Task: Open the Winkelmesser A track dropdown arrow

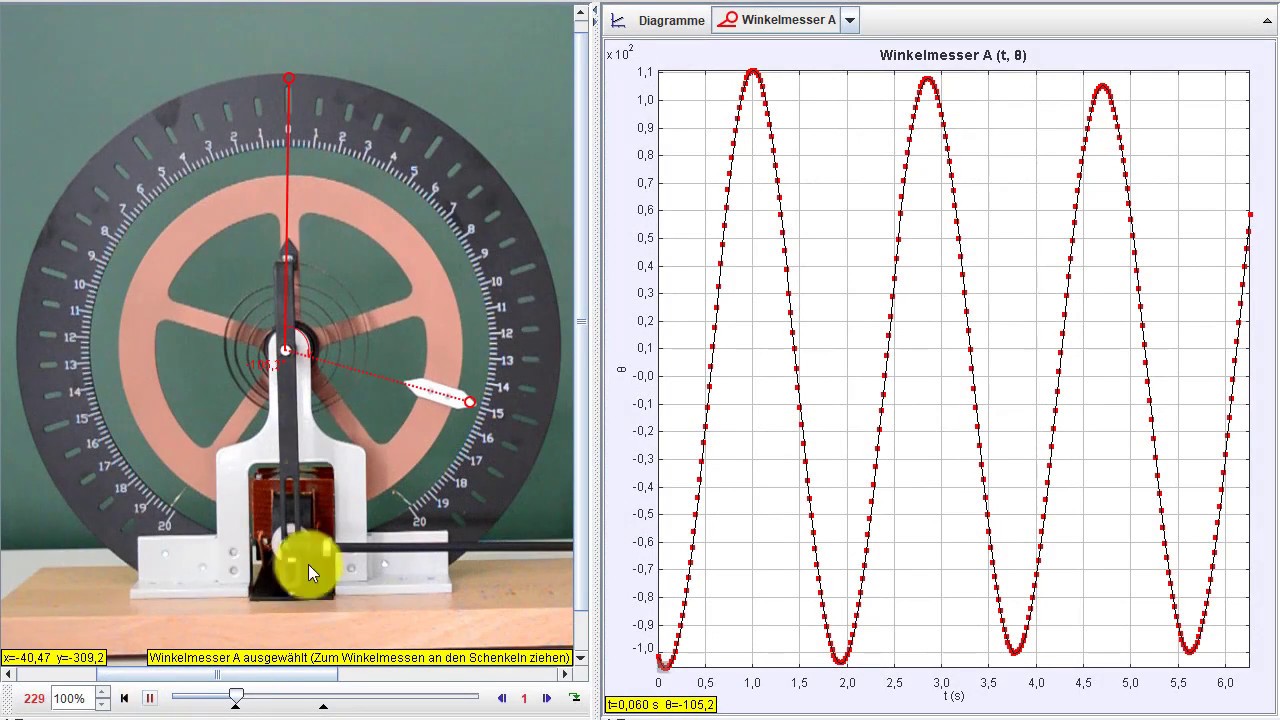Action: [x=850, y=20]
